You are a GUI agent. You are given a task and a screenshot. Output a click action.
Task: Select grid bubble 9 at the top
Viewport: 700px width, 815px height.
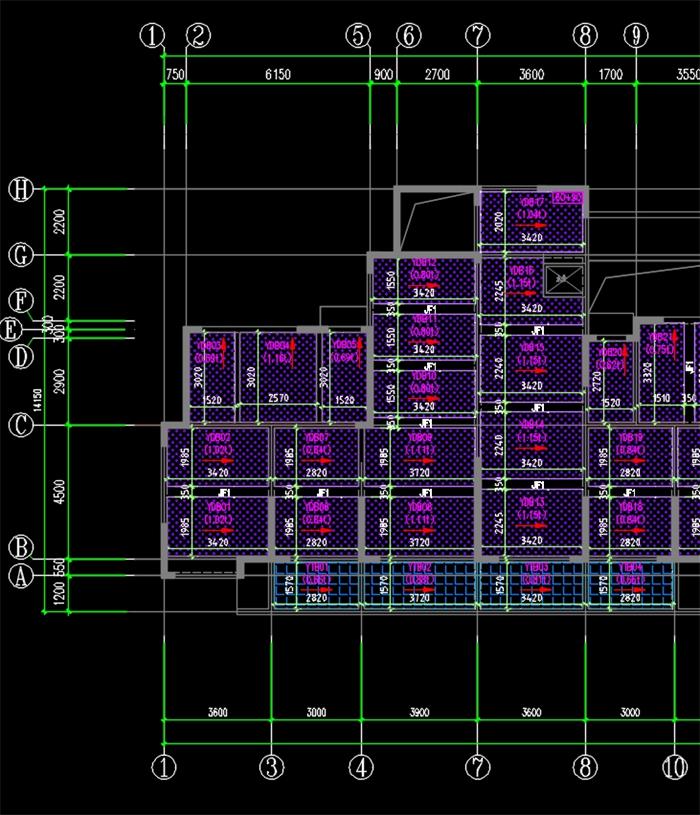[636, 36]
